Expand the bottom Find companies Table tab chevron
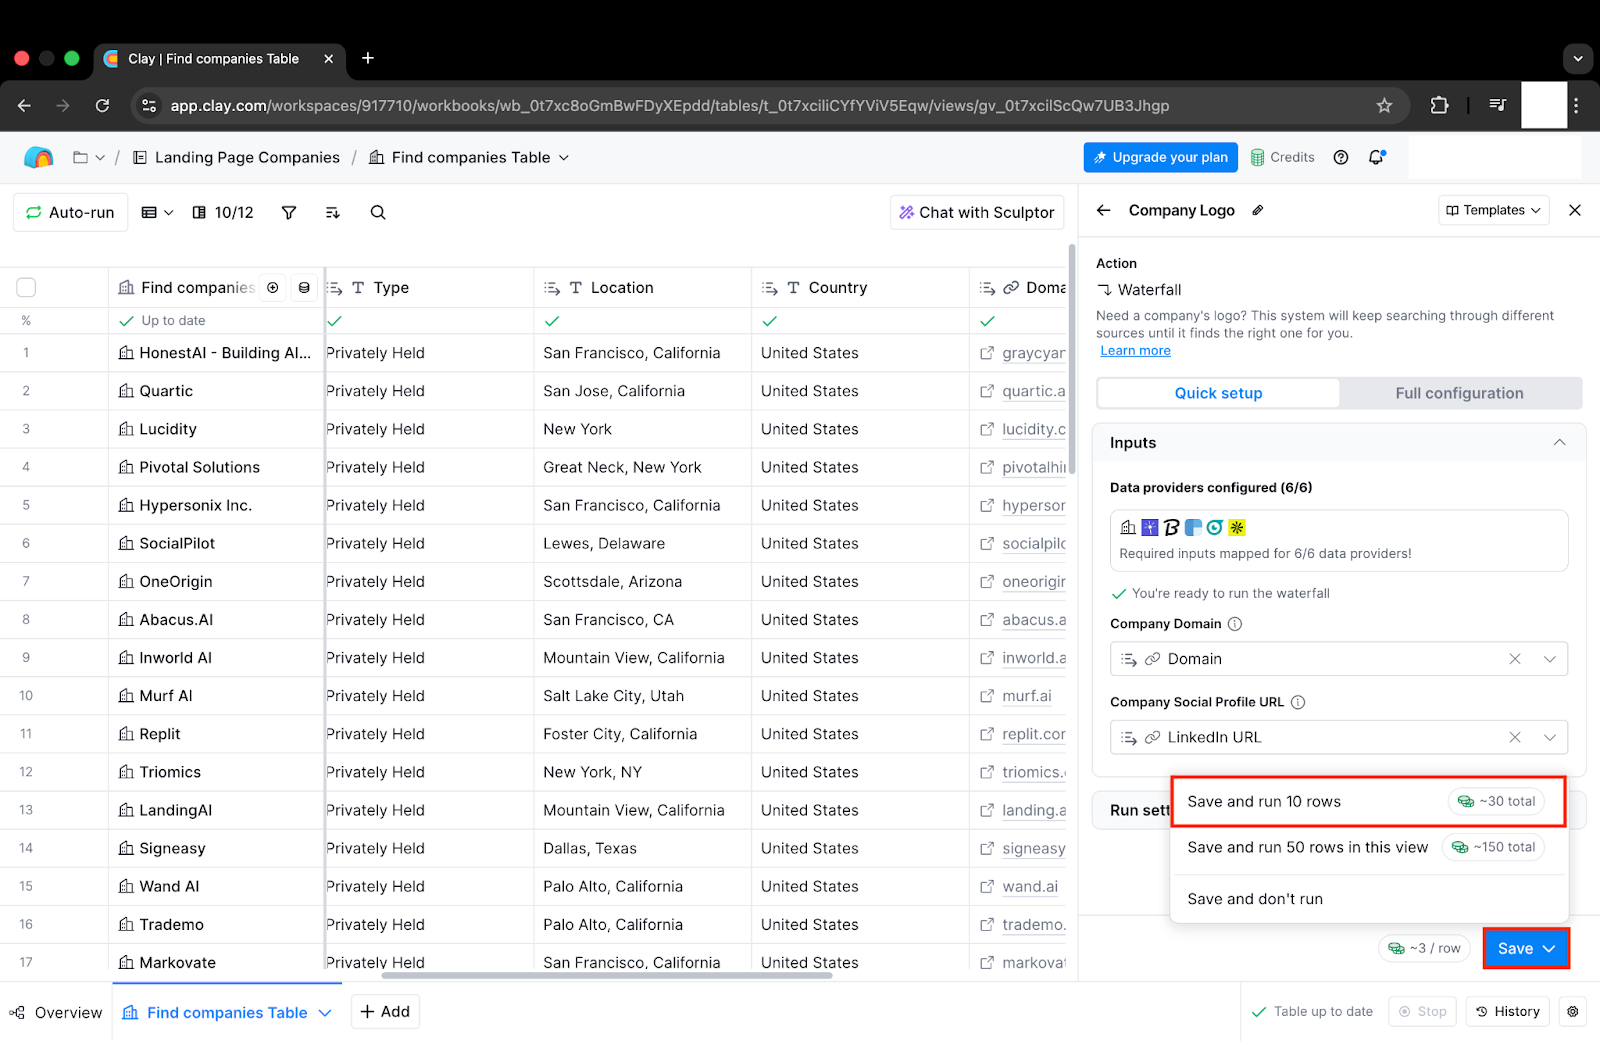This screenshot has width=1600, height=1041. point(325,1013)
